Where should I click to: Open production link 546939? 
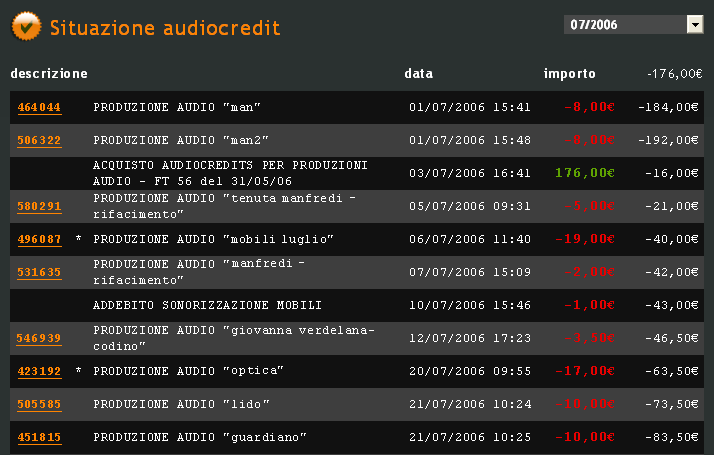coord(39,338)
